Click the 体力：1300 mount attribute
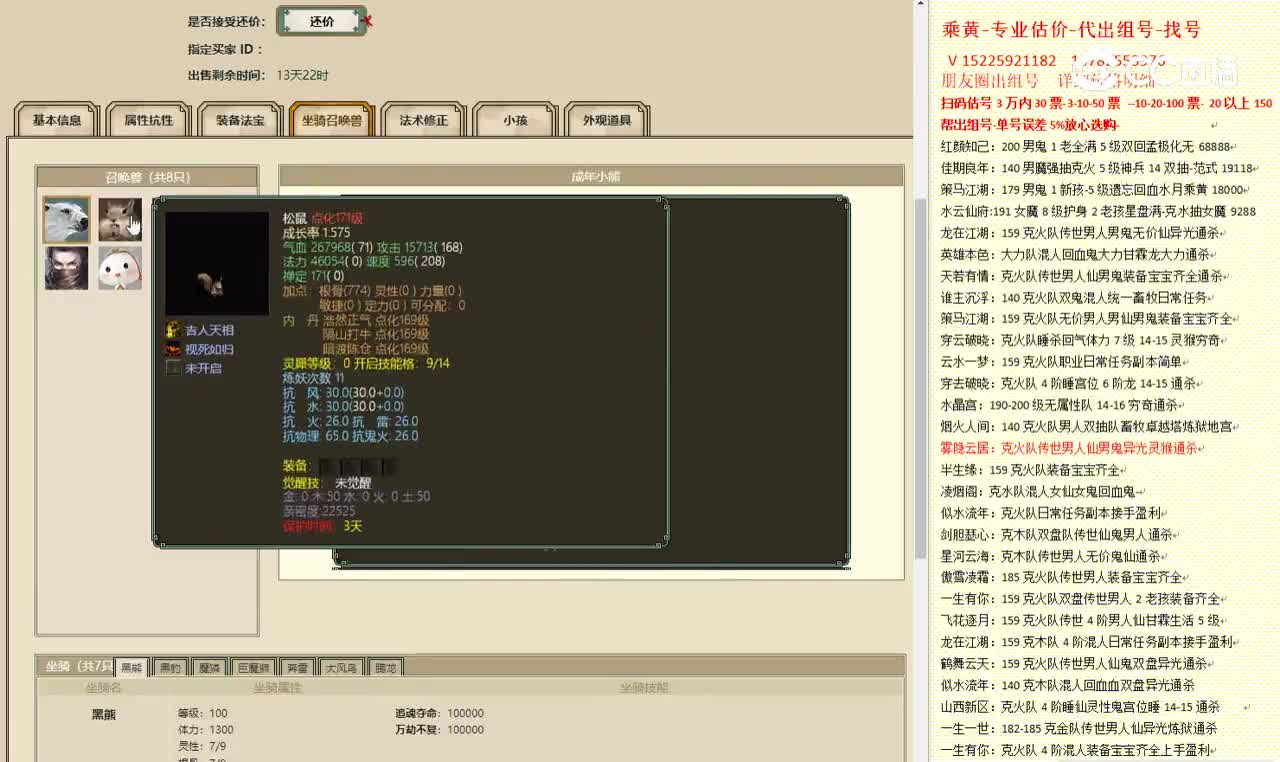This screenshot has height=762, width=1280. (206, 730)
